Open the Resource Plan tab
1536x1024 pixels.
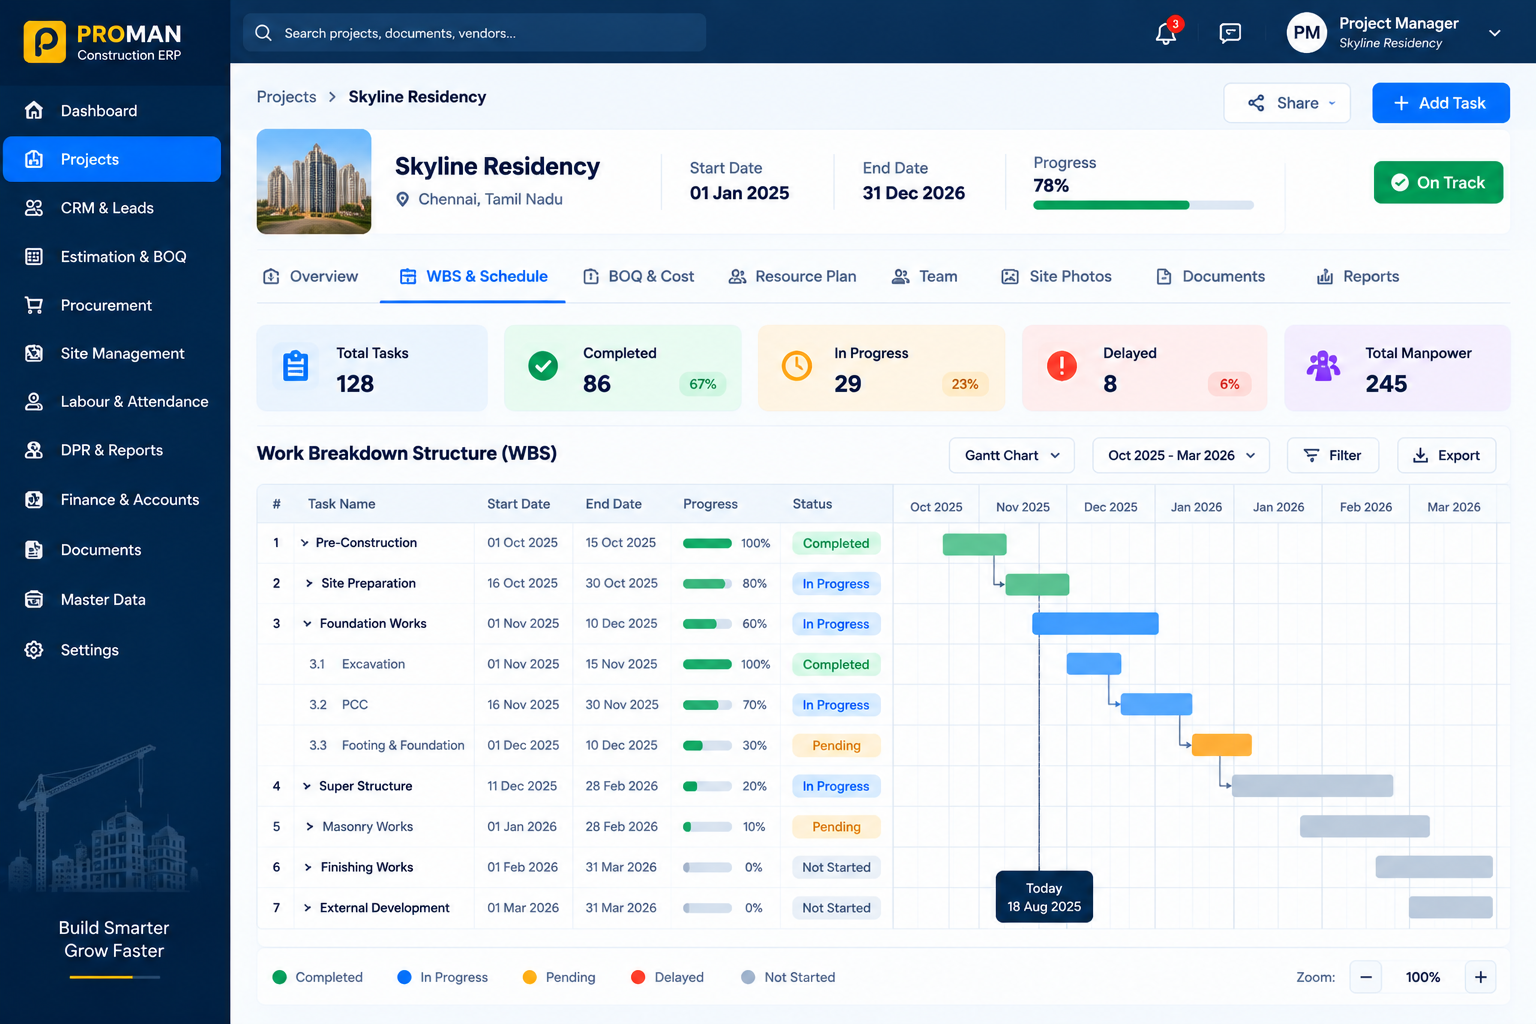[793, 277]
